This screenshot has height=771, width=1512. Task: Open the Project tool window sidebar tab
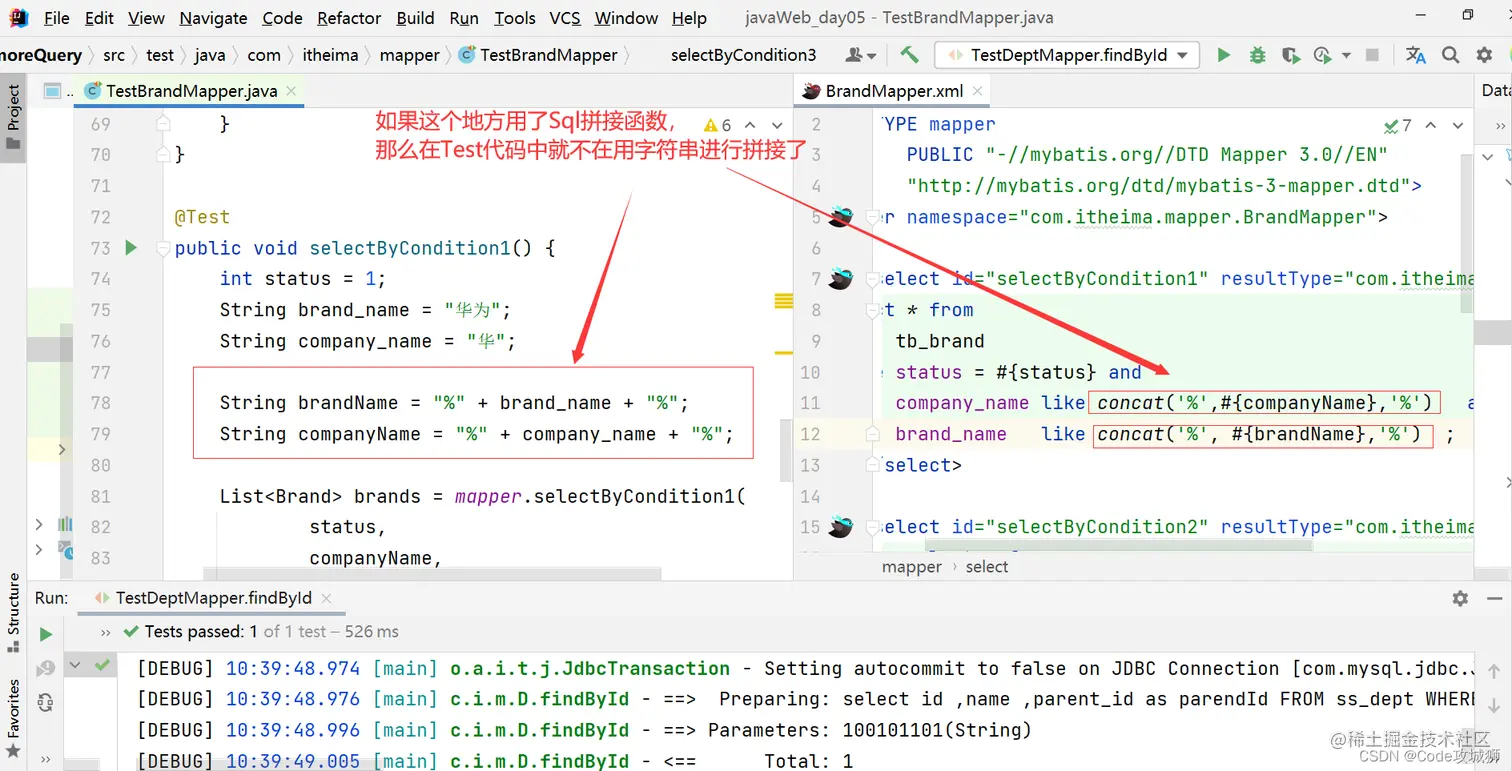[x=13, y=118]
